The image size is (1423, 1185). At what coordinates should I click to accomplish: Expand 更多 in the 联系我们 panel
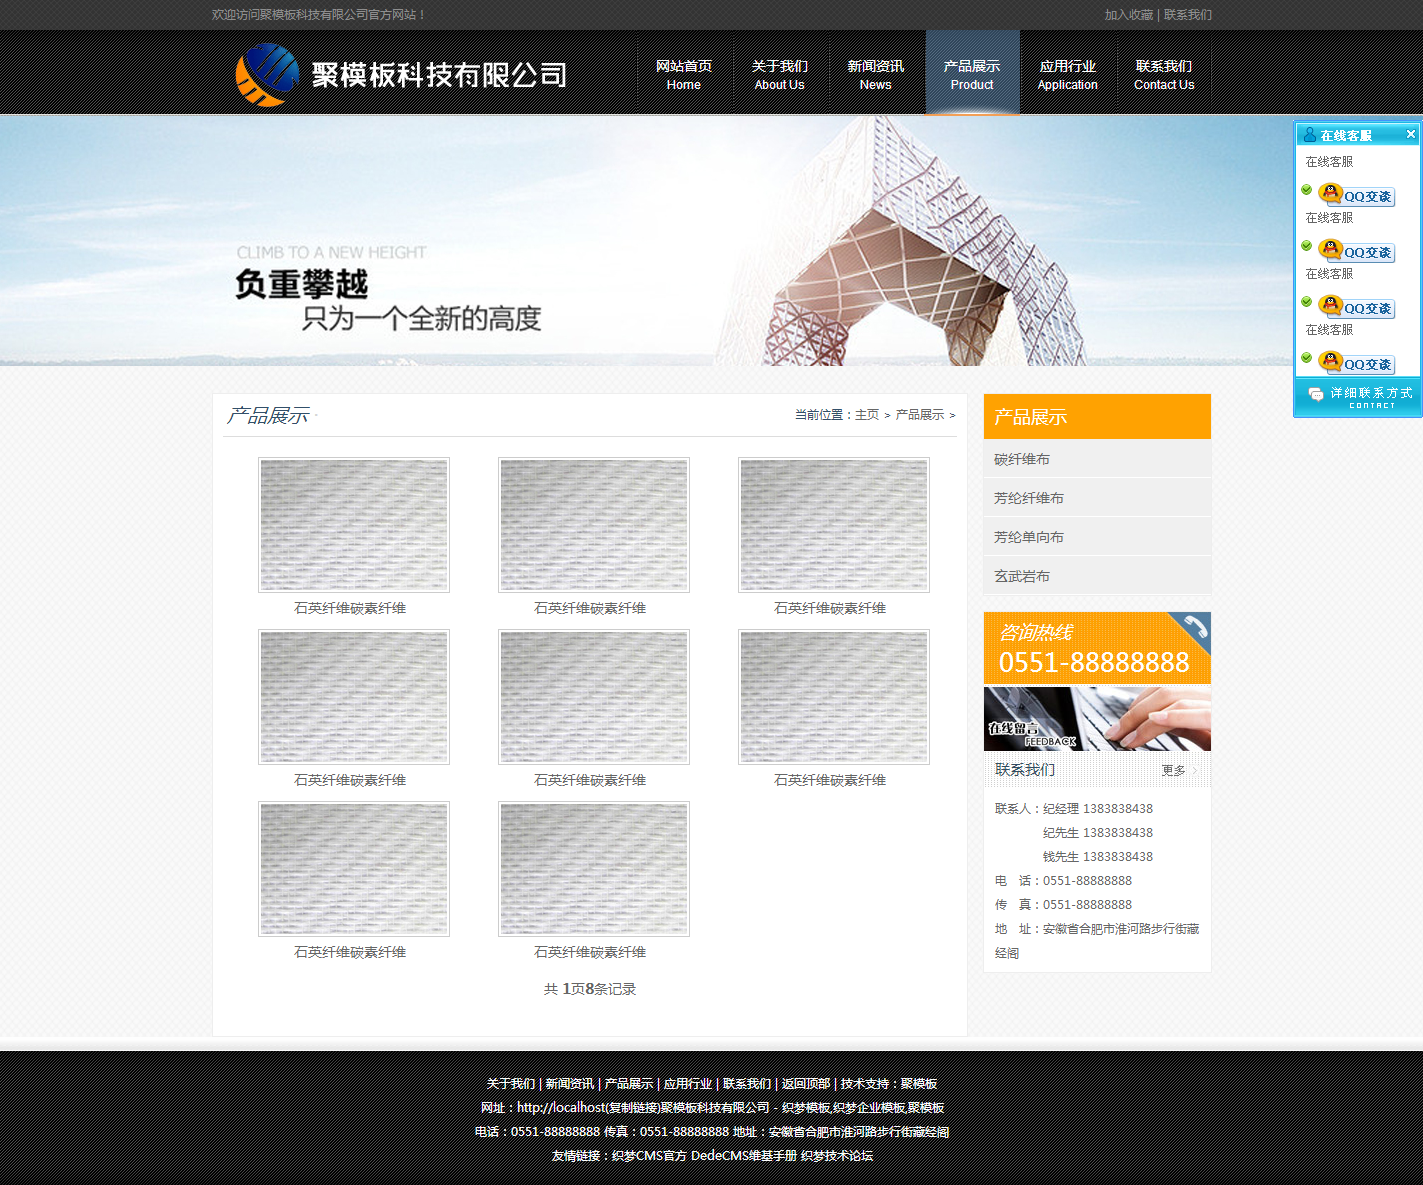tap(1175, 770)
